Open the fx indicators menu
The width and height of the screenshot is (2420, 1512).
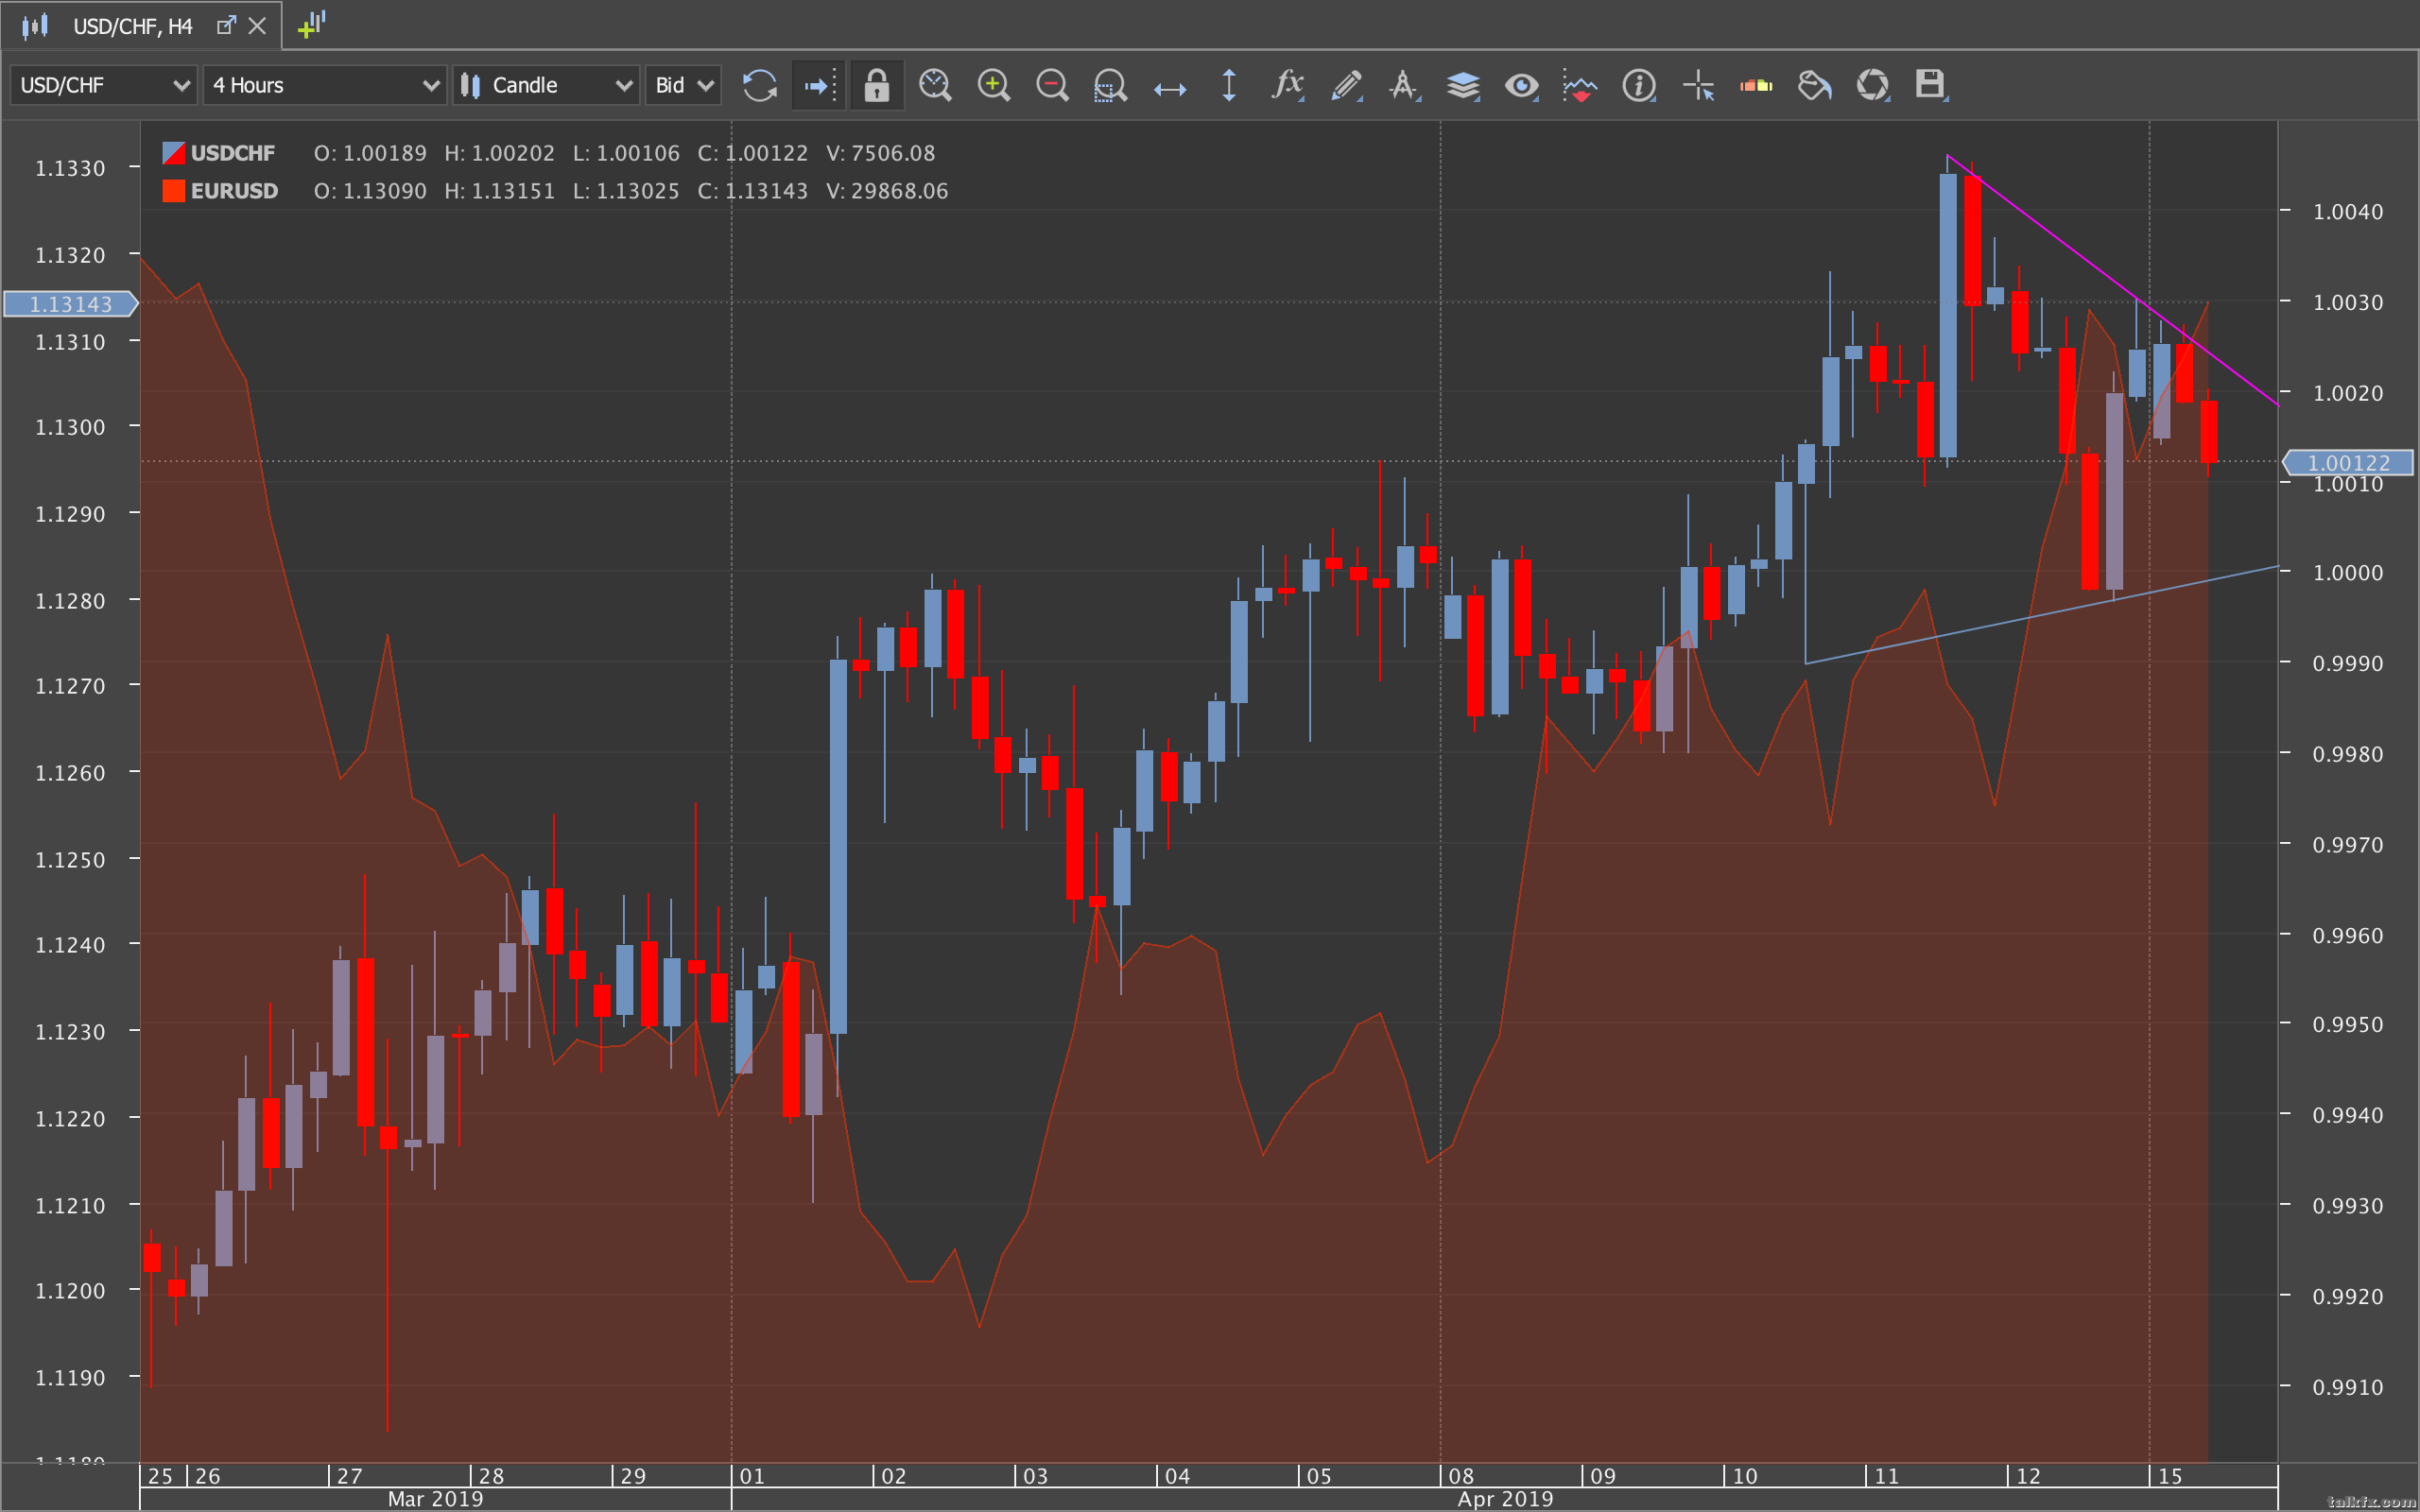tap(1287, 85)
